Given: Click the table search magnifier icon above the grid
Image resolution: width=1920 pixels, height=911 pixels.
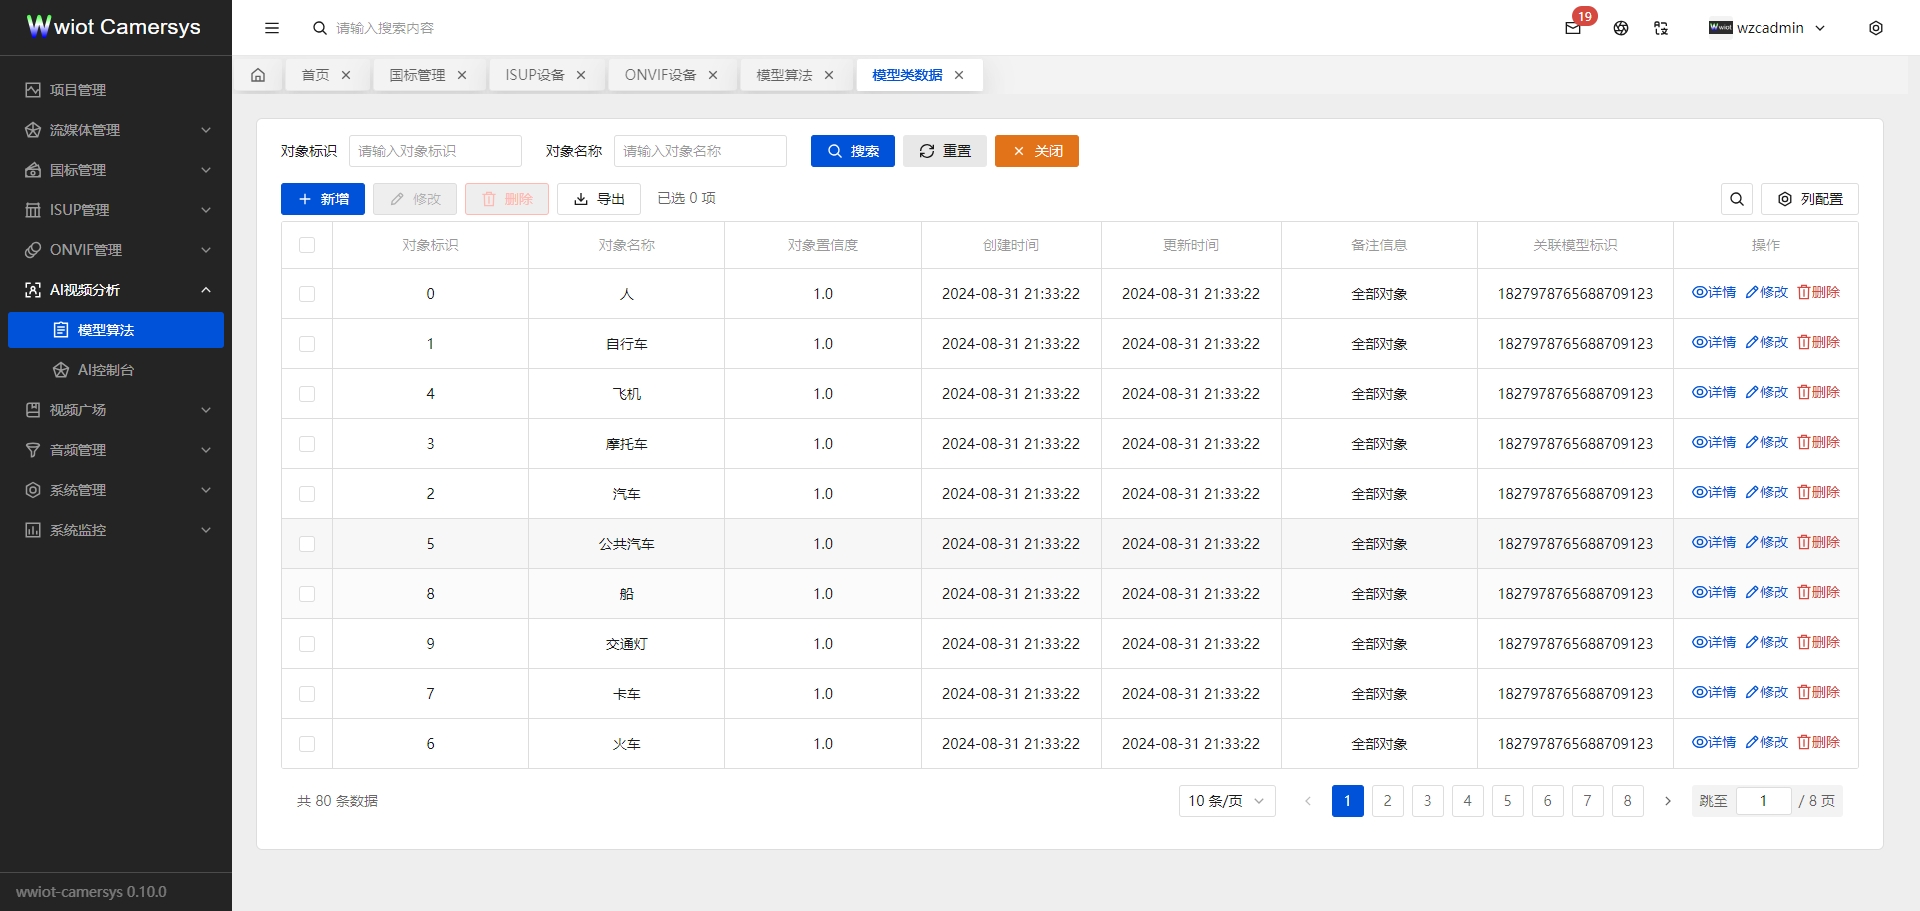Looking at the screenshot, I should 1737,199.
